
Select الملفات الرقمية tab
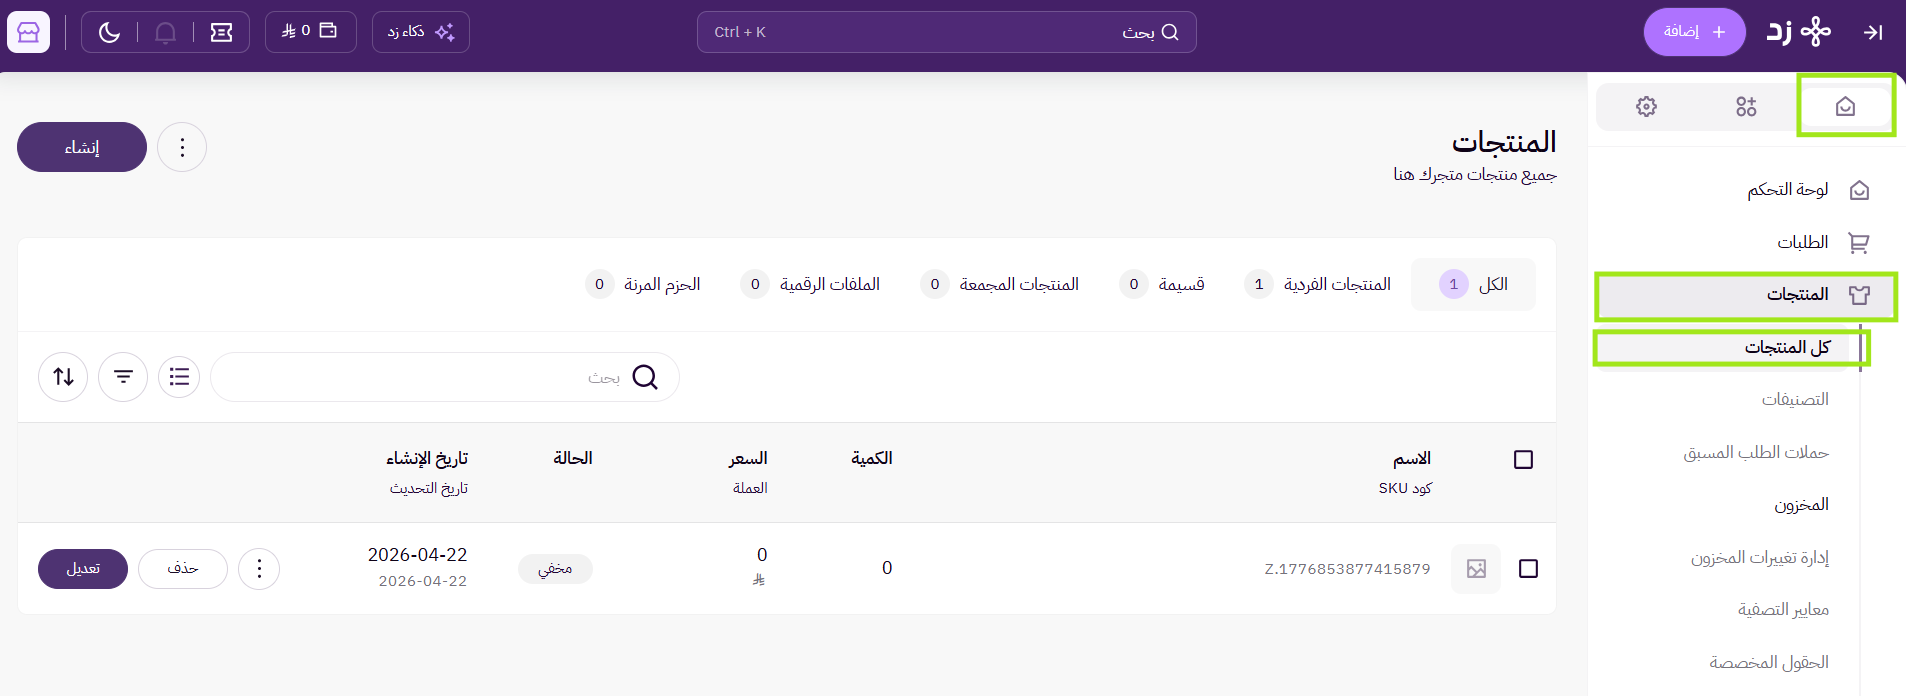810,284
